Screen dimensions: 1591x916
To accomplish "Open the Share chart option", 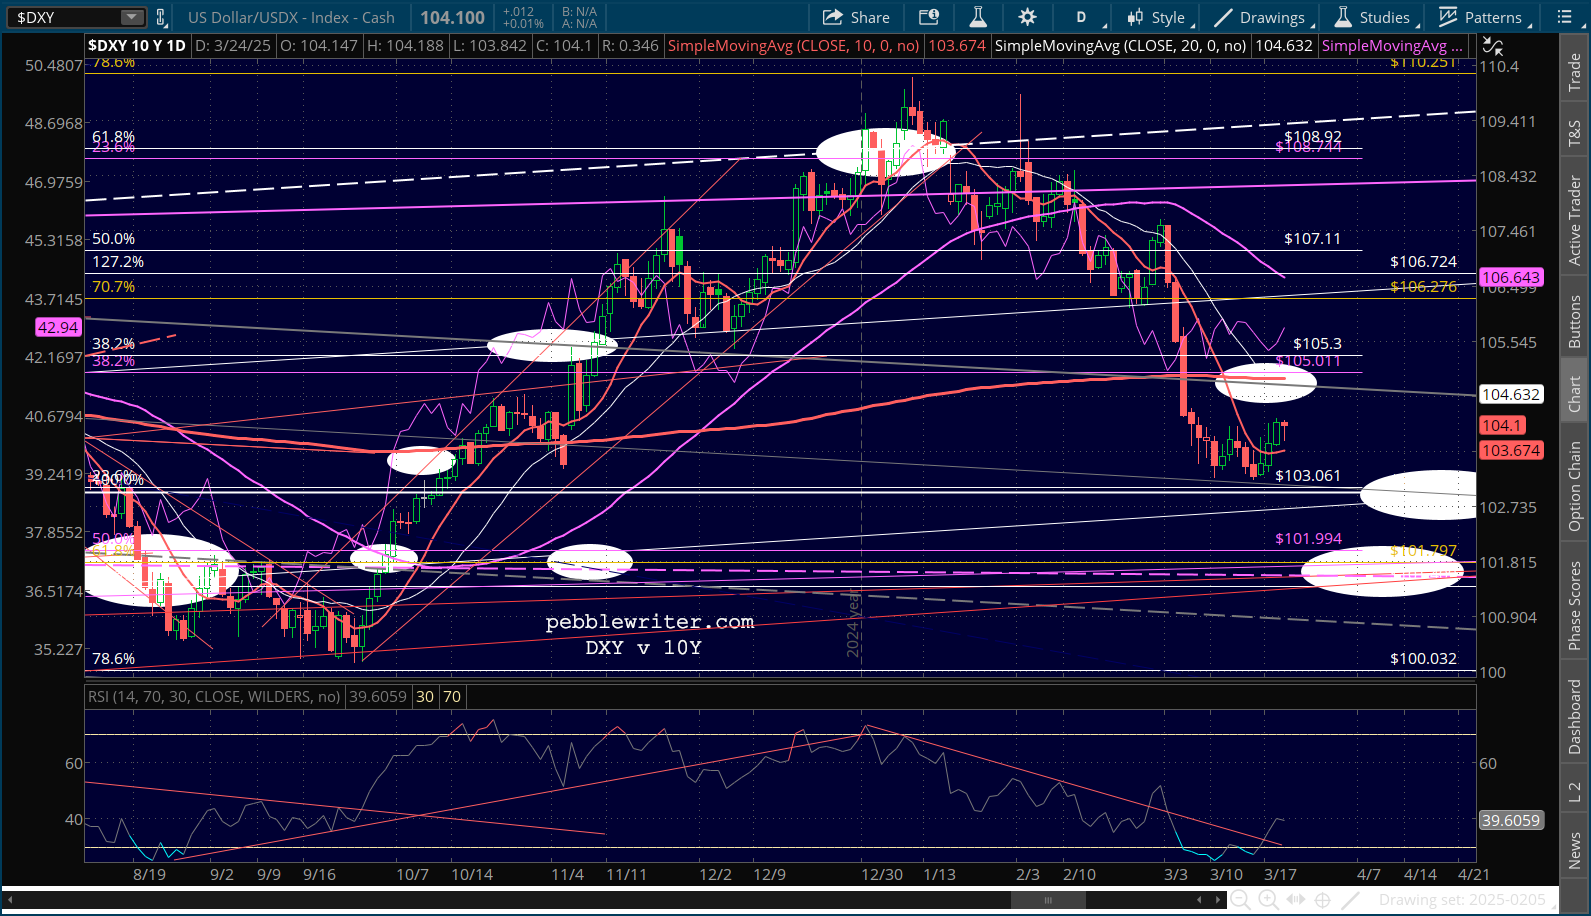I will click(x=856, y=17).
